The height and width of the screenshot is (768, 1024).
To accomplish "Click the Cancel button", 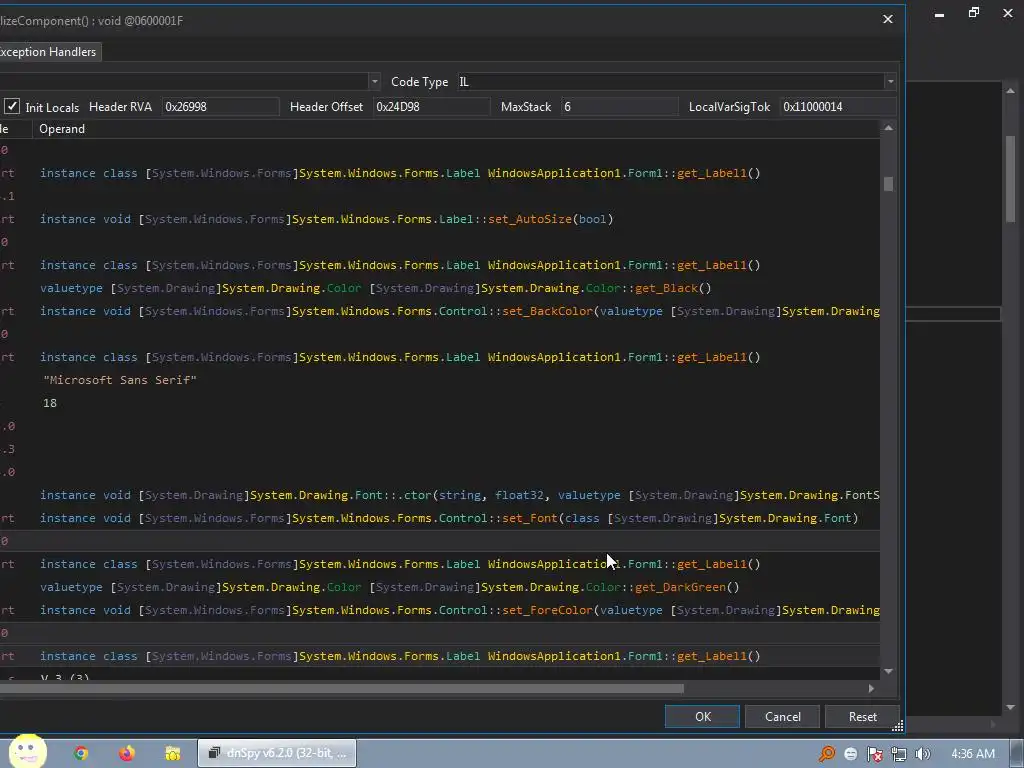I will click(x=782, y=716).
